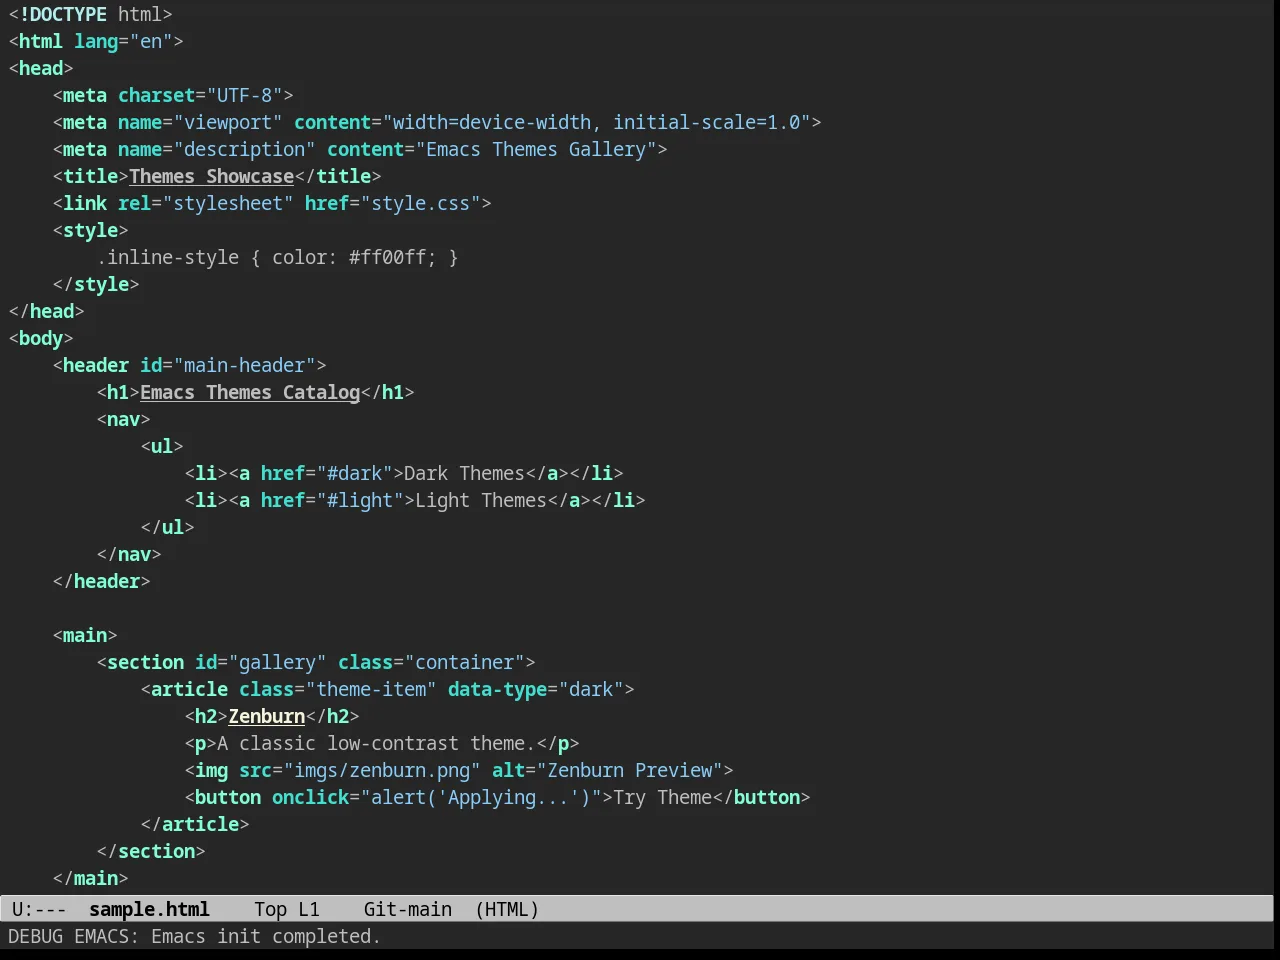Click the alt="Zenburn Preview" attribute
The image size is (1280, 960).
coord(607,770)
